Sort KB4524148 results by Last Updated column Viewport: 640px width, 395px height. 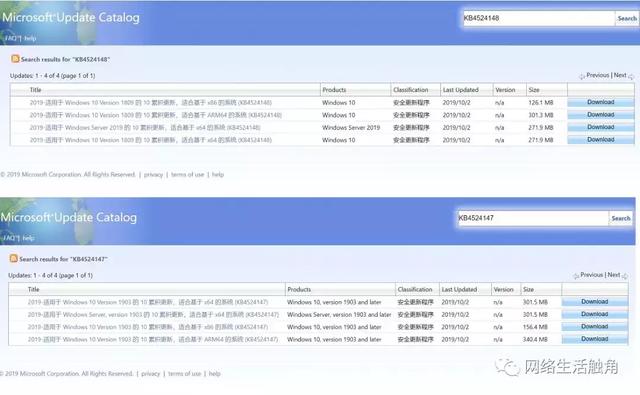pyautogui.click(x=461, y=90)
